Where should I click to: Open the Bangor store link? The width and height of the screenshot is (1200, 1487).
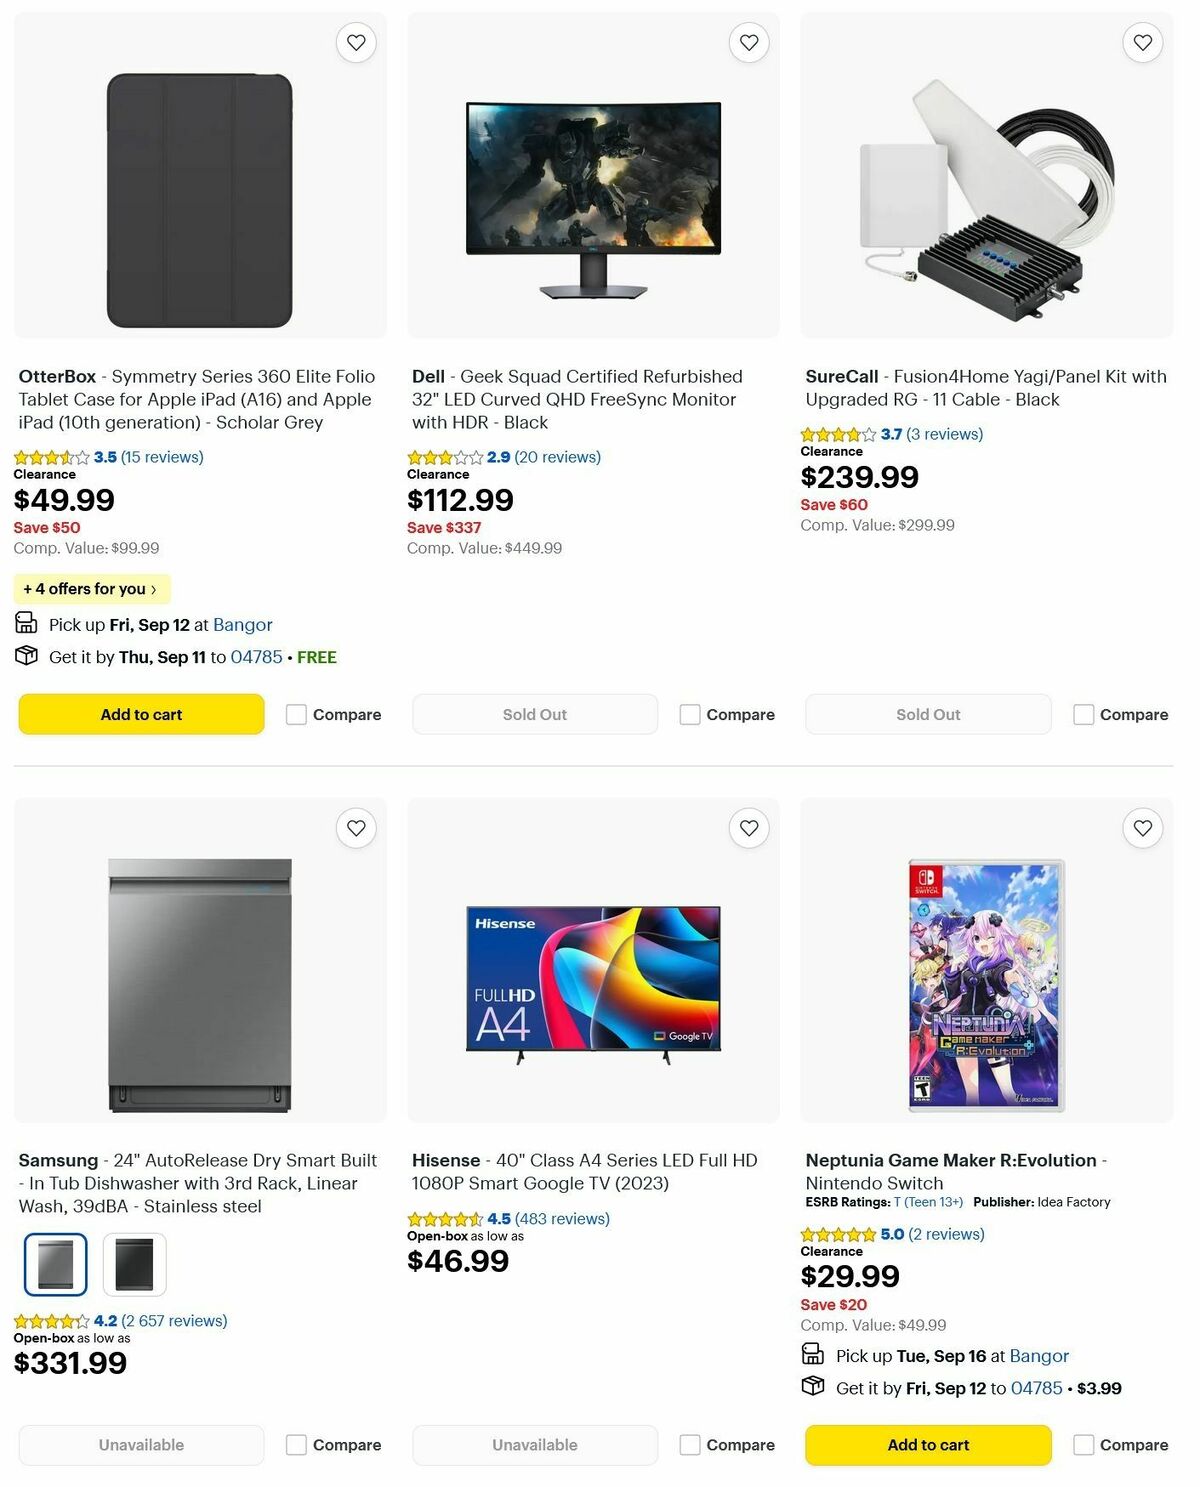[242, 624]
